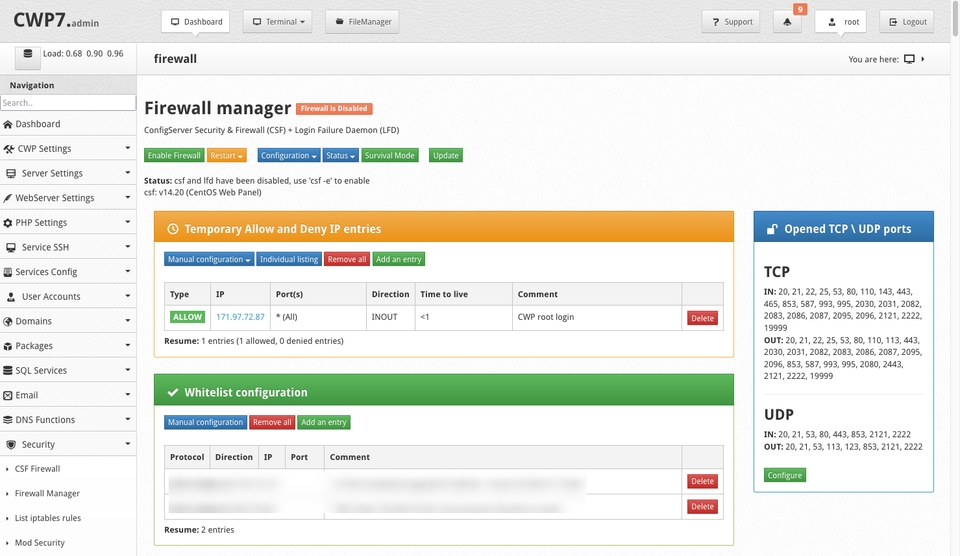Click Add an entry in Whitelist section
This screenshot has width=960, height=556.
click(324, 423)
